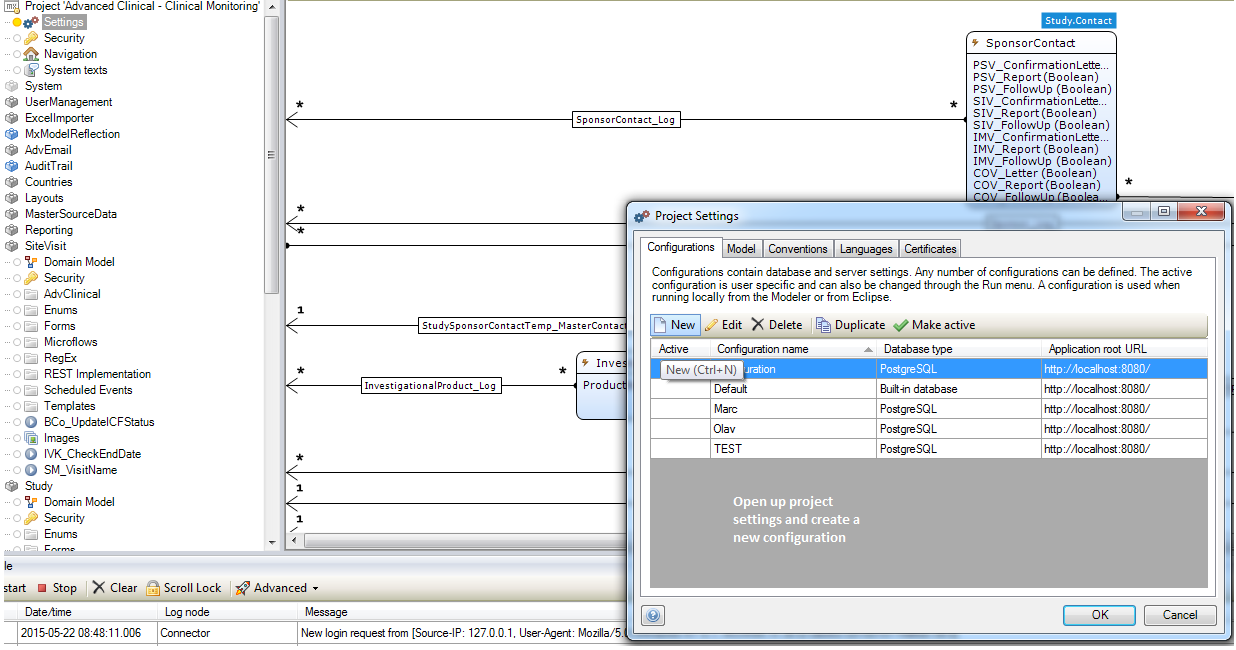Open the Conventions tab
This screenshot has width=1236, height=650.
coord(798,249)
